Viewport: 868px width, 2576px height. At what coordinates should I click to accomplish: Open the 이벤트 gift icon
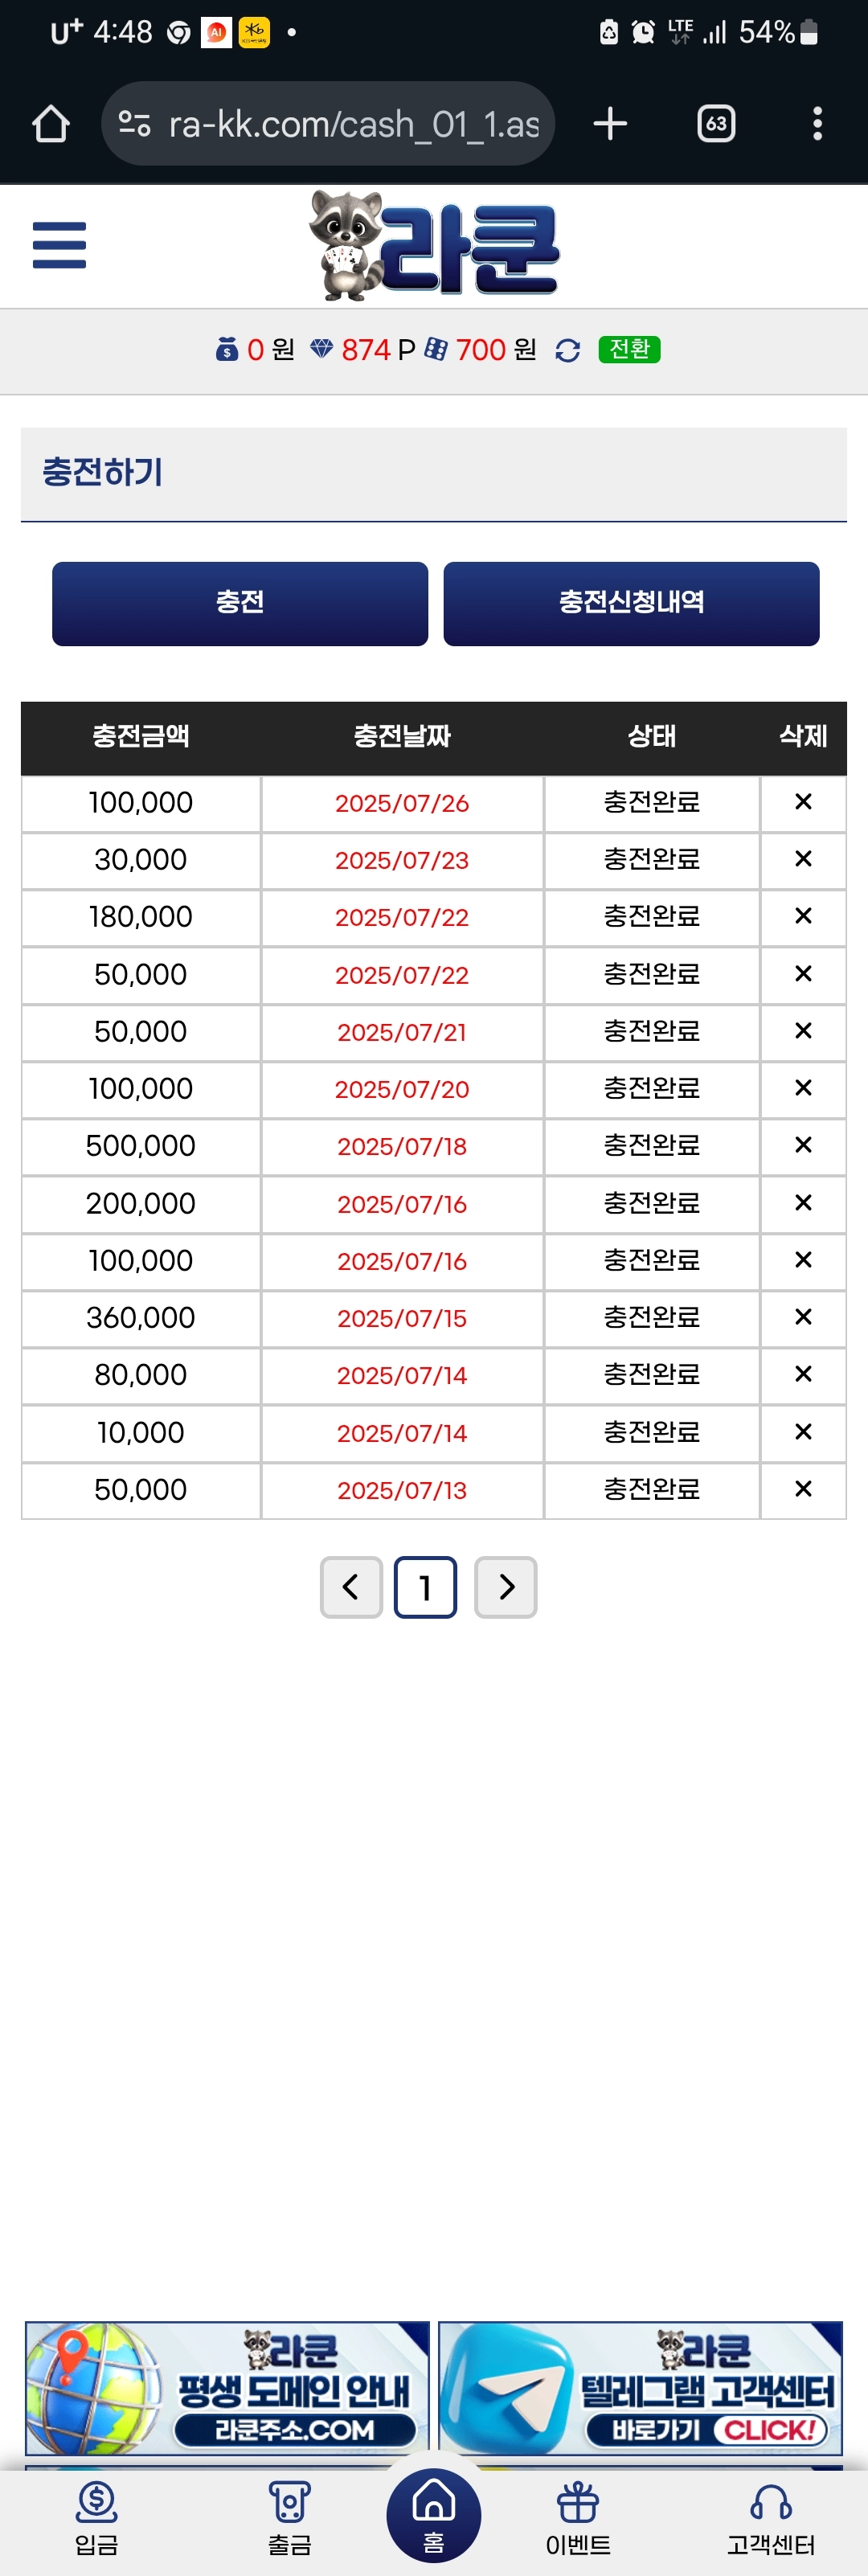coord(578,2518)
